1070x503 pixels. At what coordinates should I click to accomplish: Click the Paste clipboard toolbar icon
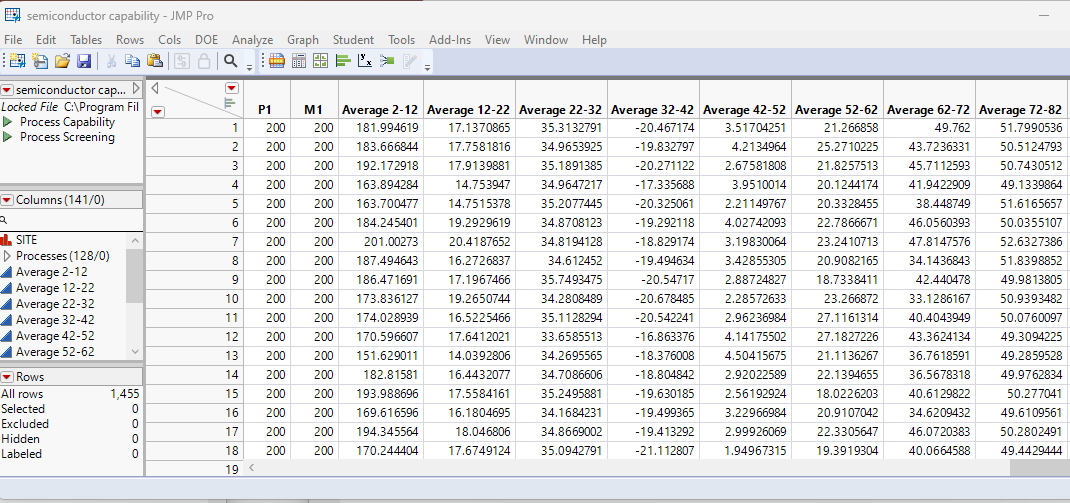click(155, 61)
